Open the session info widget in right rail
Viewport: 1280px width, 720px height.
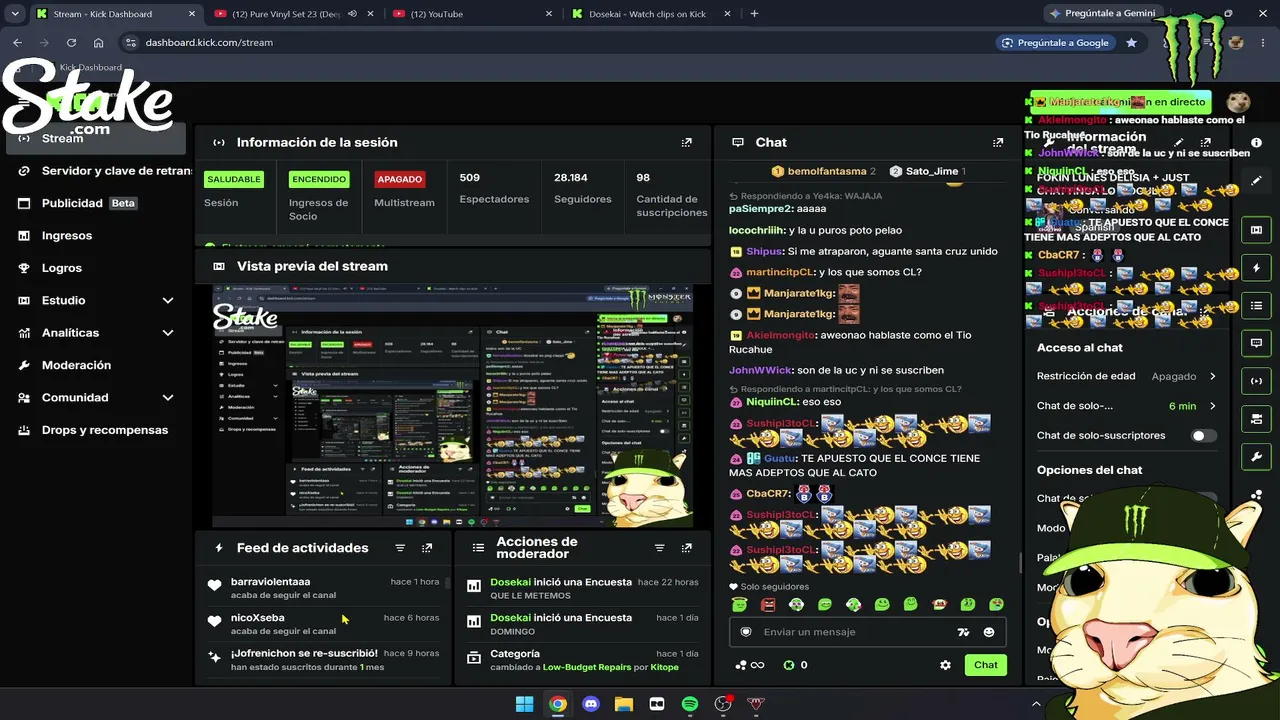(x=1256, y=381)
